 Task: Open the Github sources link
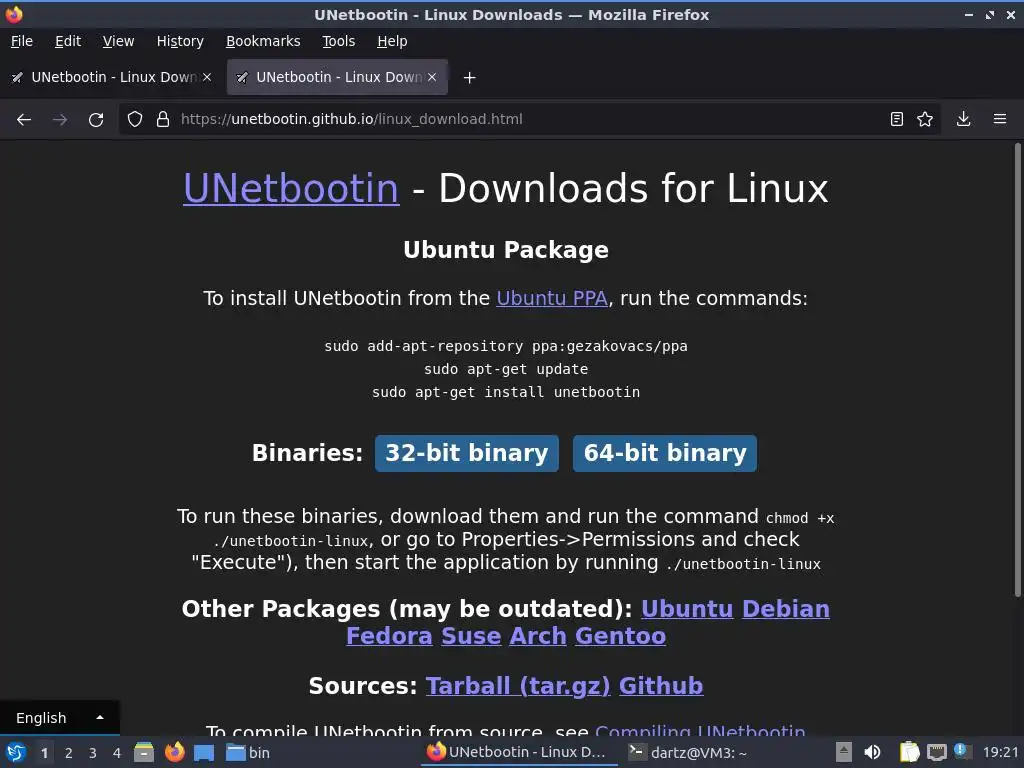coord(661,686)
